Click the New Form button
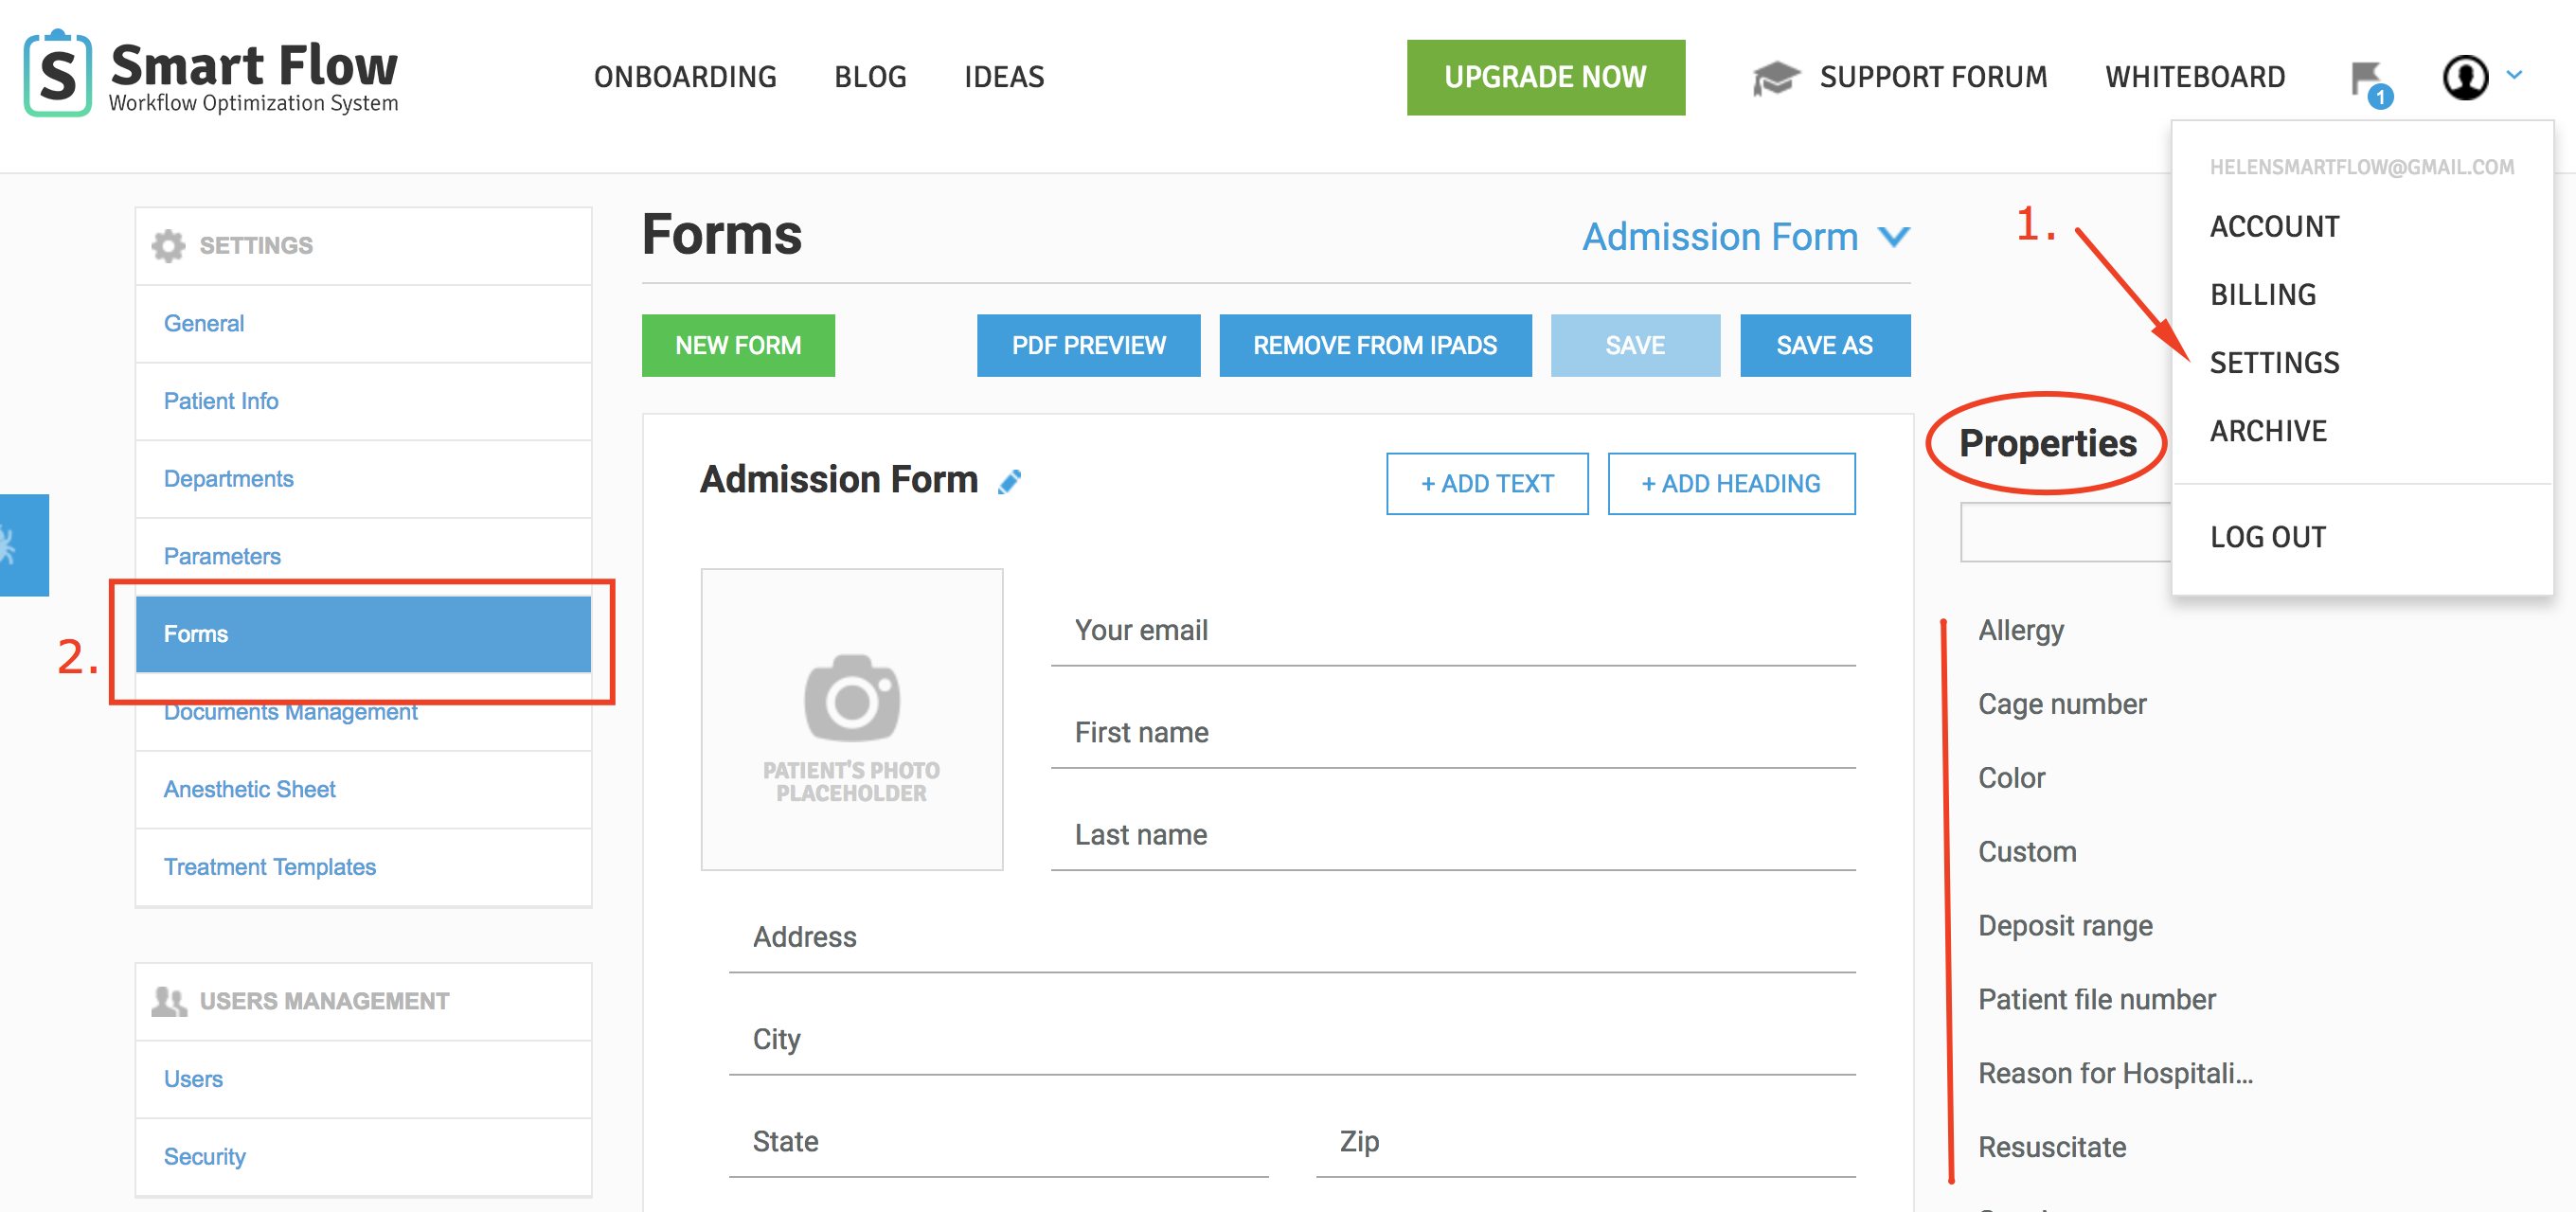This screenshot has width=2576, height=1212. 737,345
